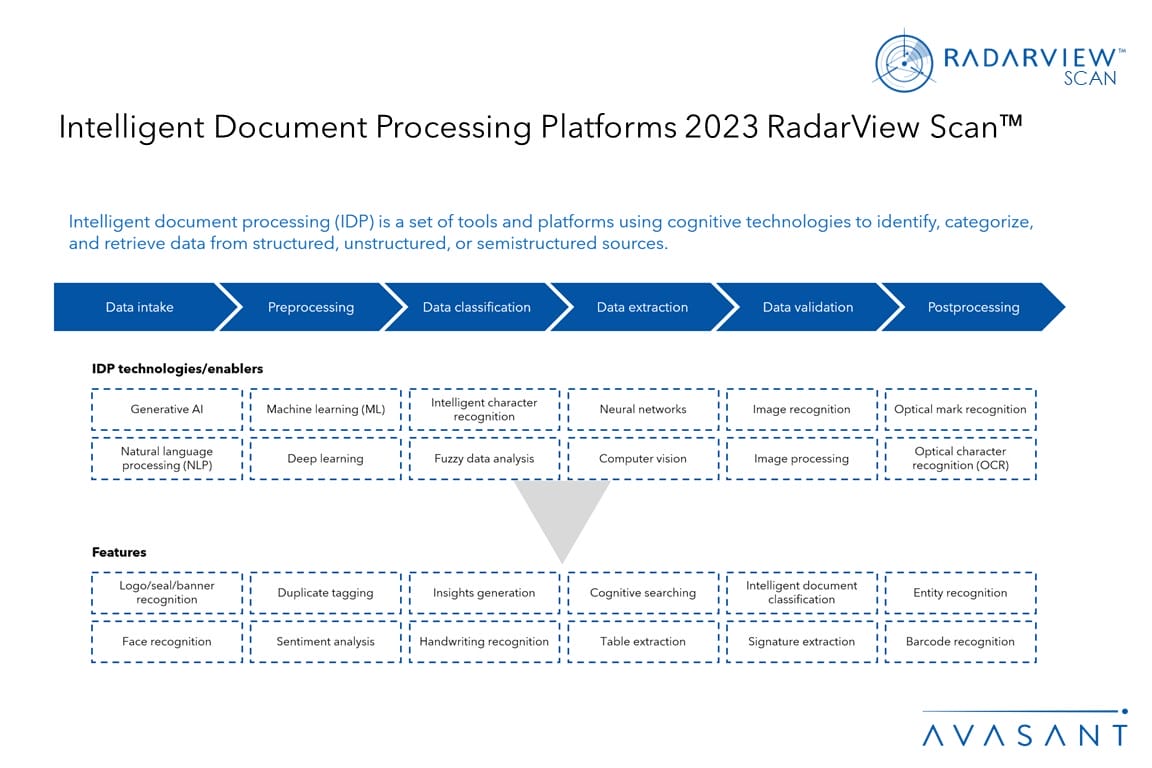This screenshot has height=768, width=1152.
Task: Choose the Handwriting recognition feature
Action: point(484,642)
